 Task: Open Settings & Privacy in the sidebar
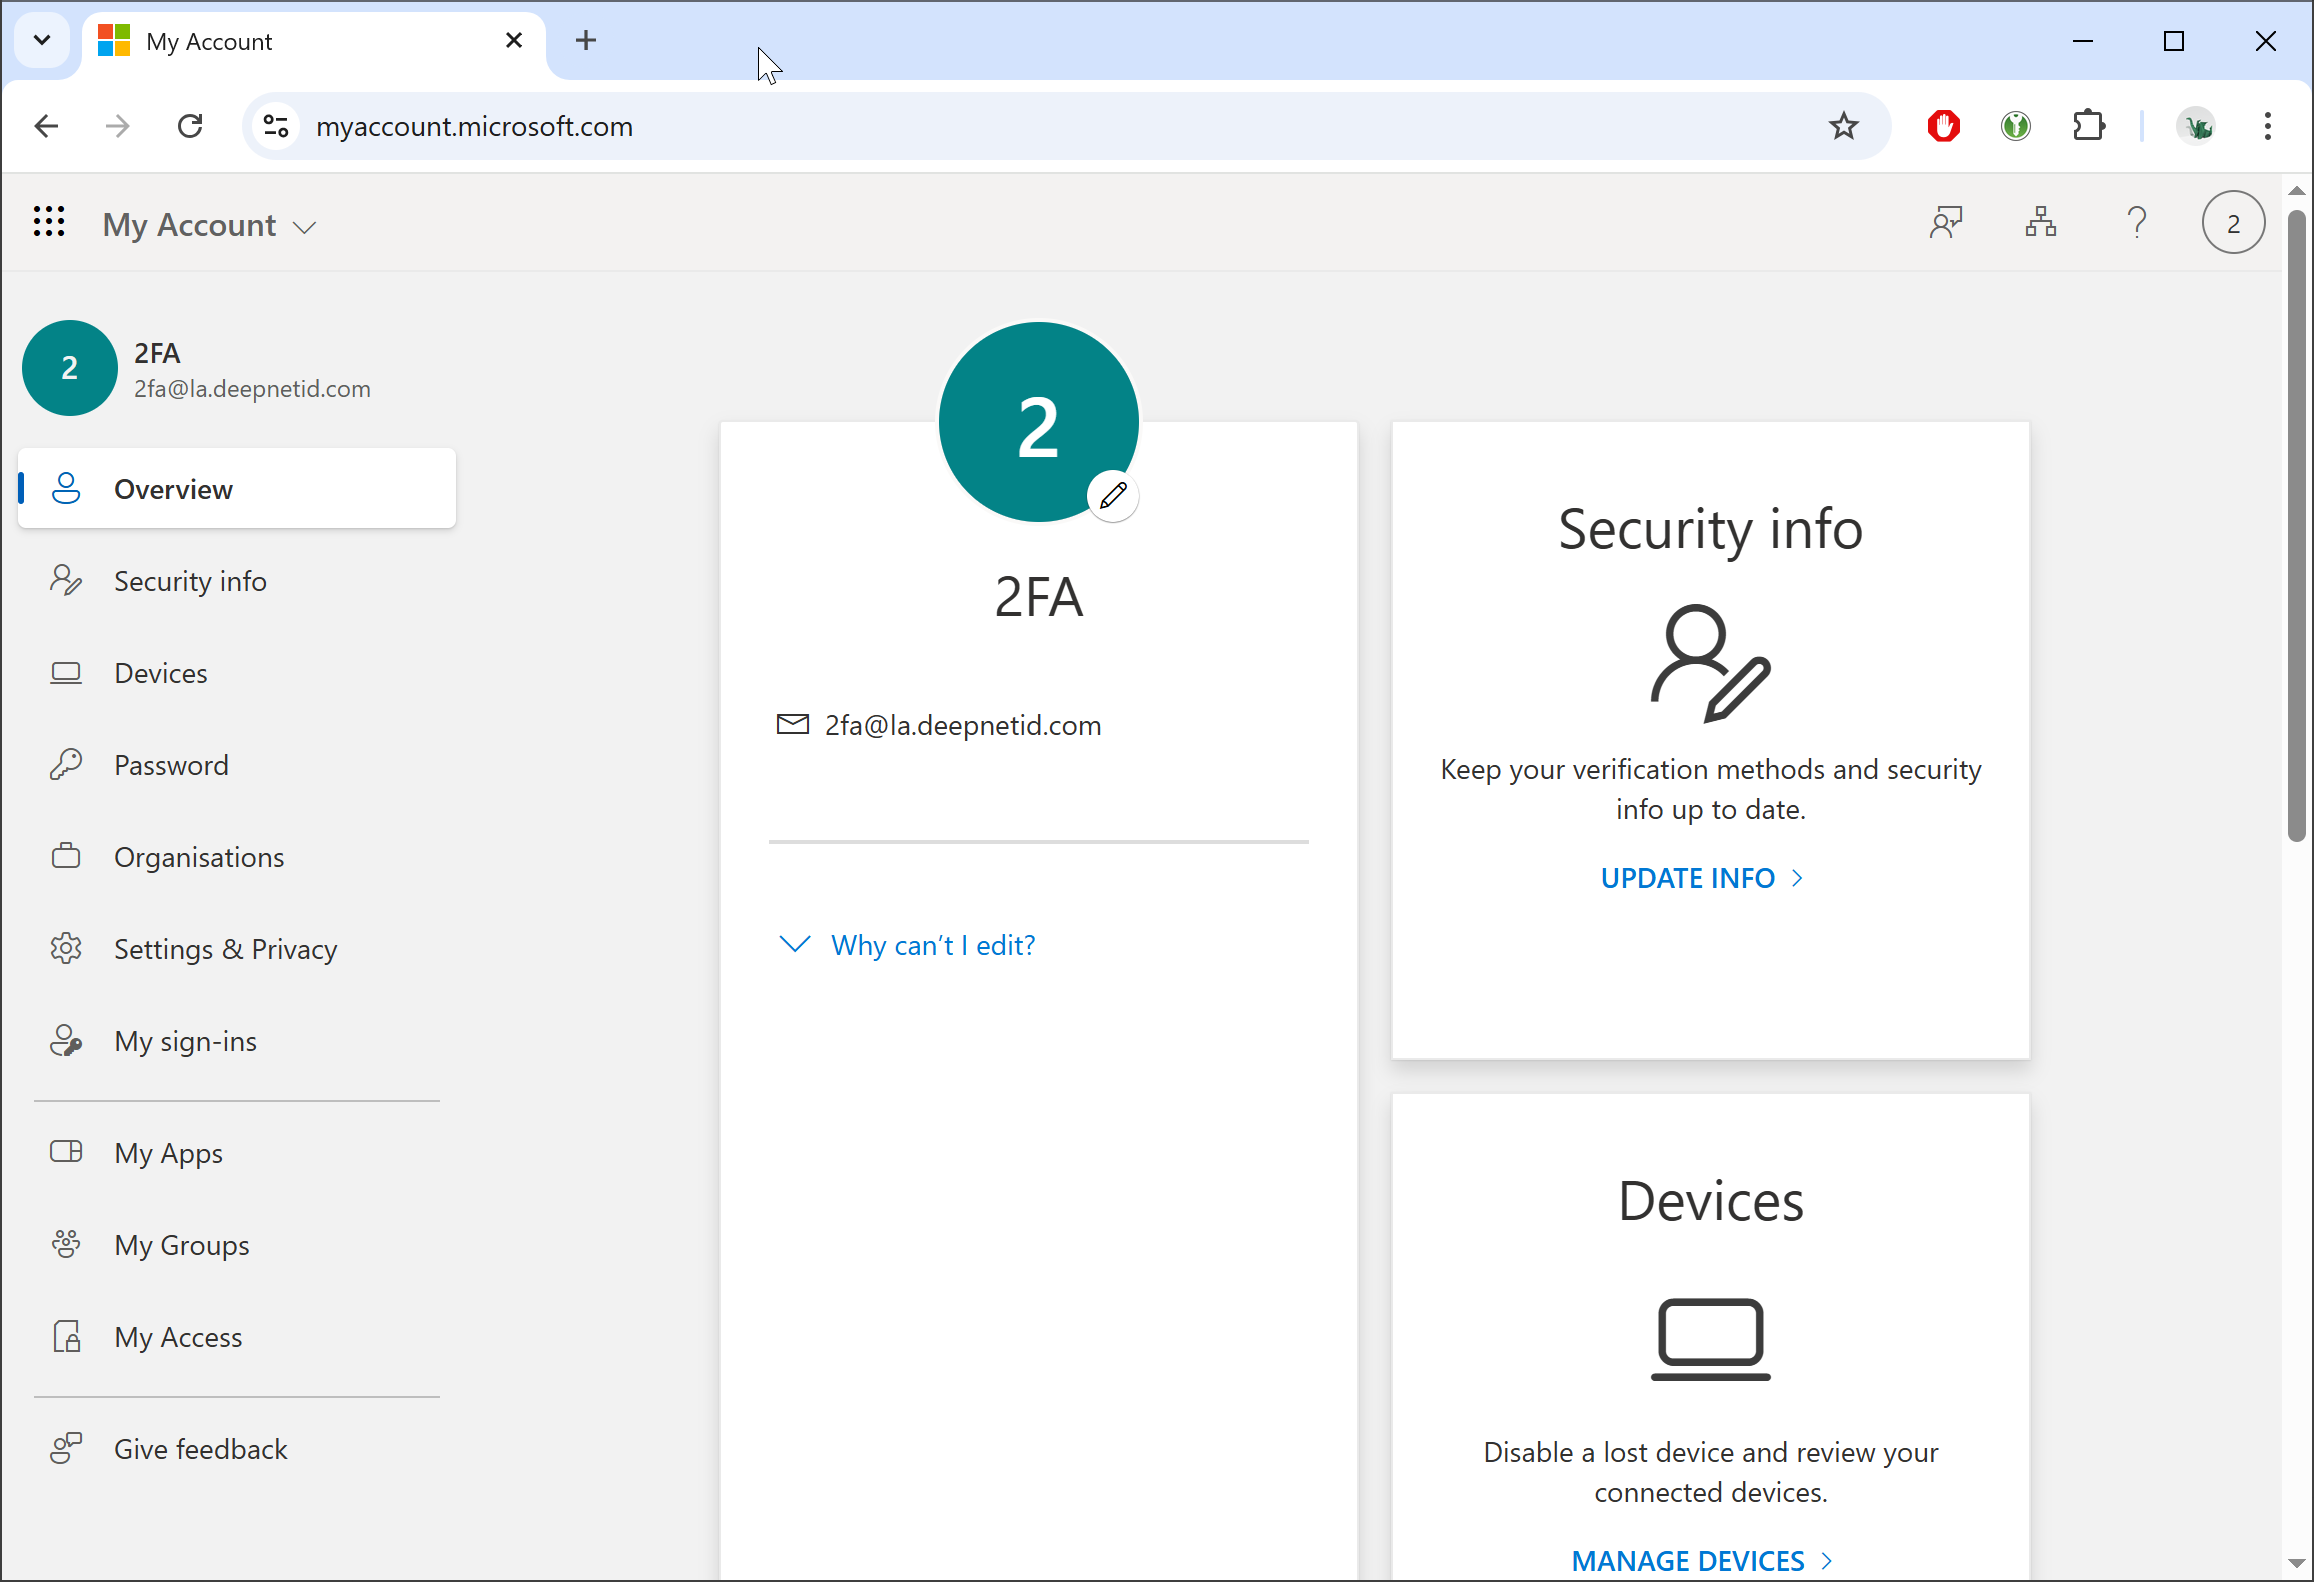(x=225, y=949)
